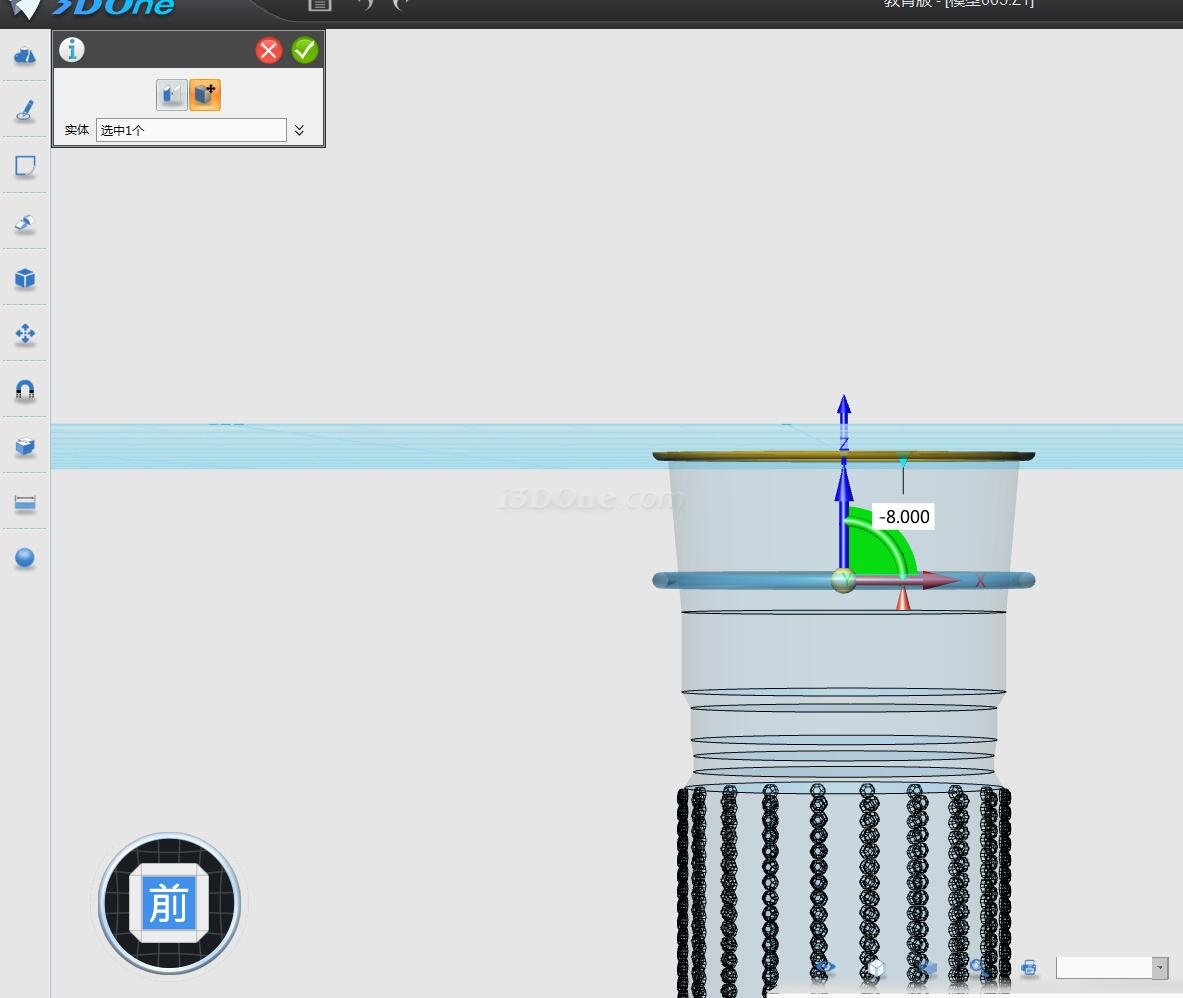This screenshot has height=998, width=1183.
Task: Toggle view visibility eye icon
Action: point(825,968)
